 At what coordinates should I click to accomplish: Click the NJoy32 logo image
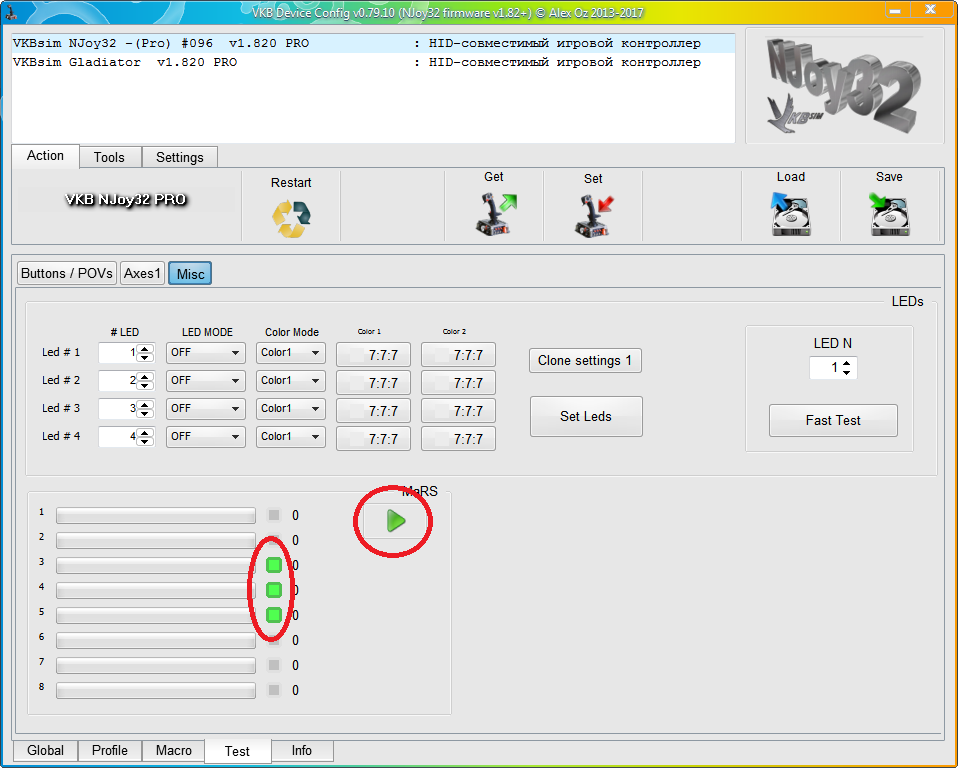844,87
